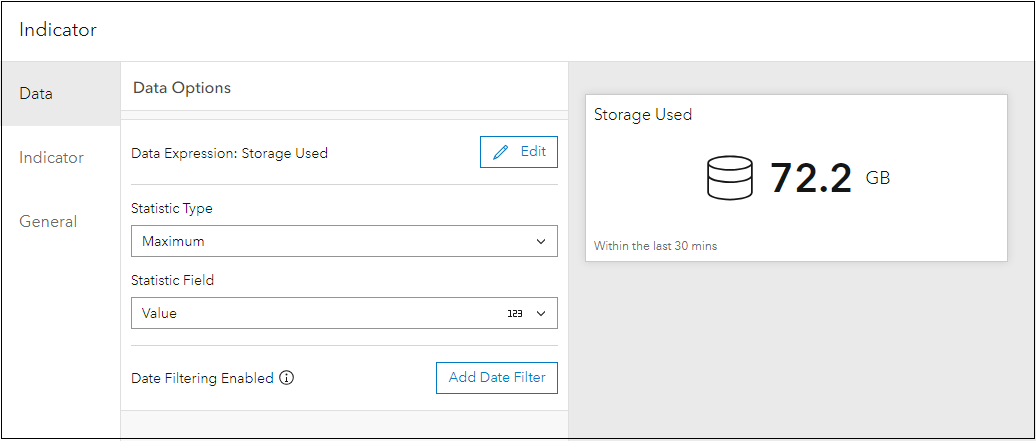Viewport: 1036px width, 441px height.
Task: Select the Value text in Statistic Field box
Action: tap(160, 313)
